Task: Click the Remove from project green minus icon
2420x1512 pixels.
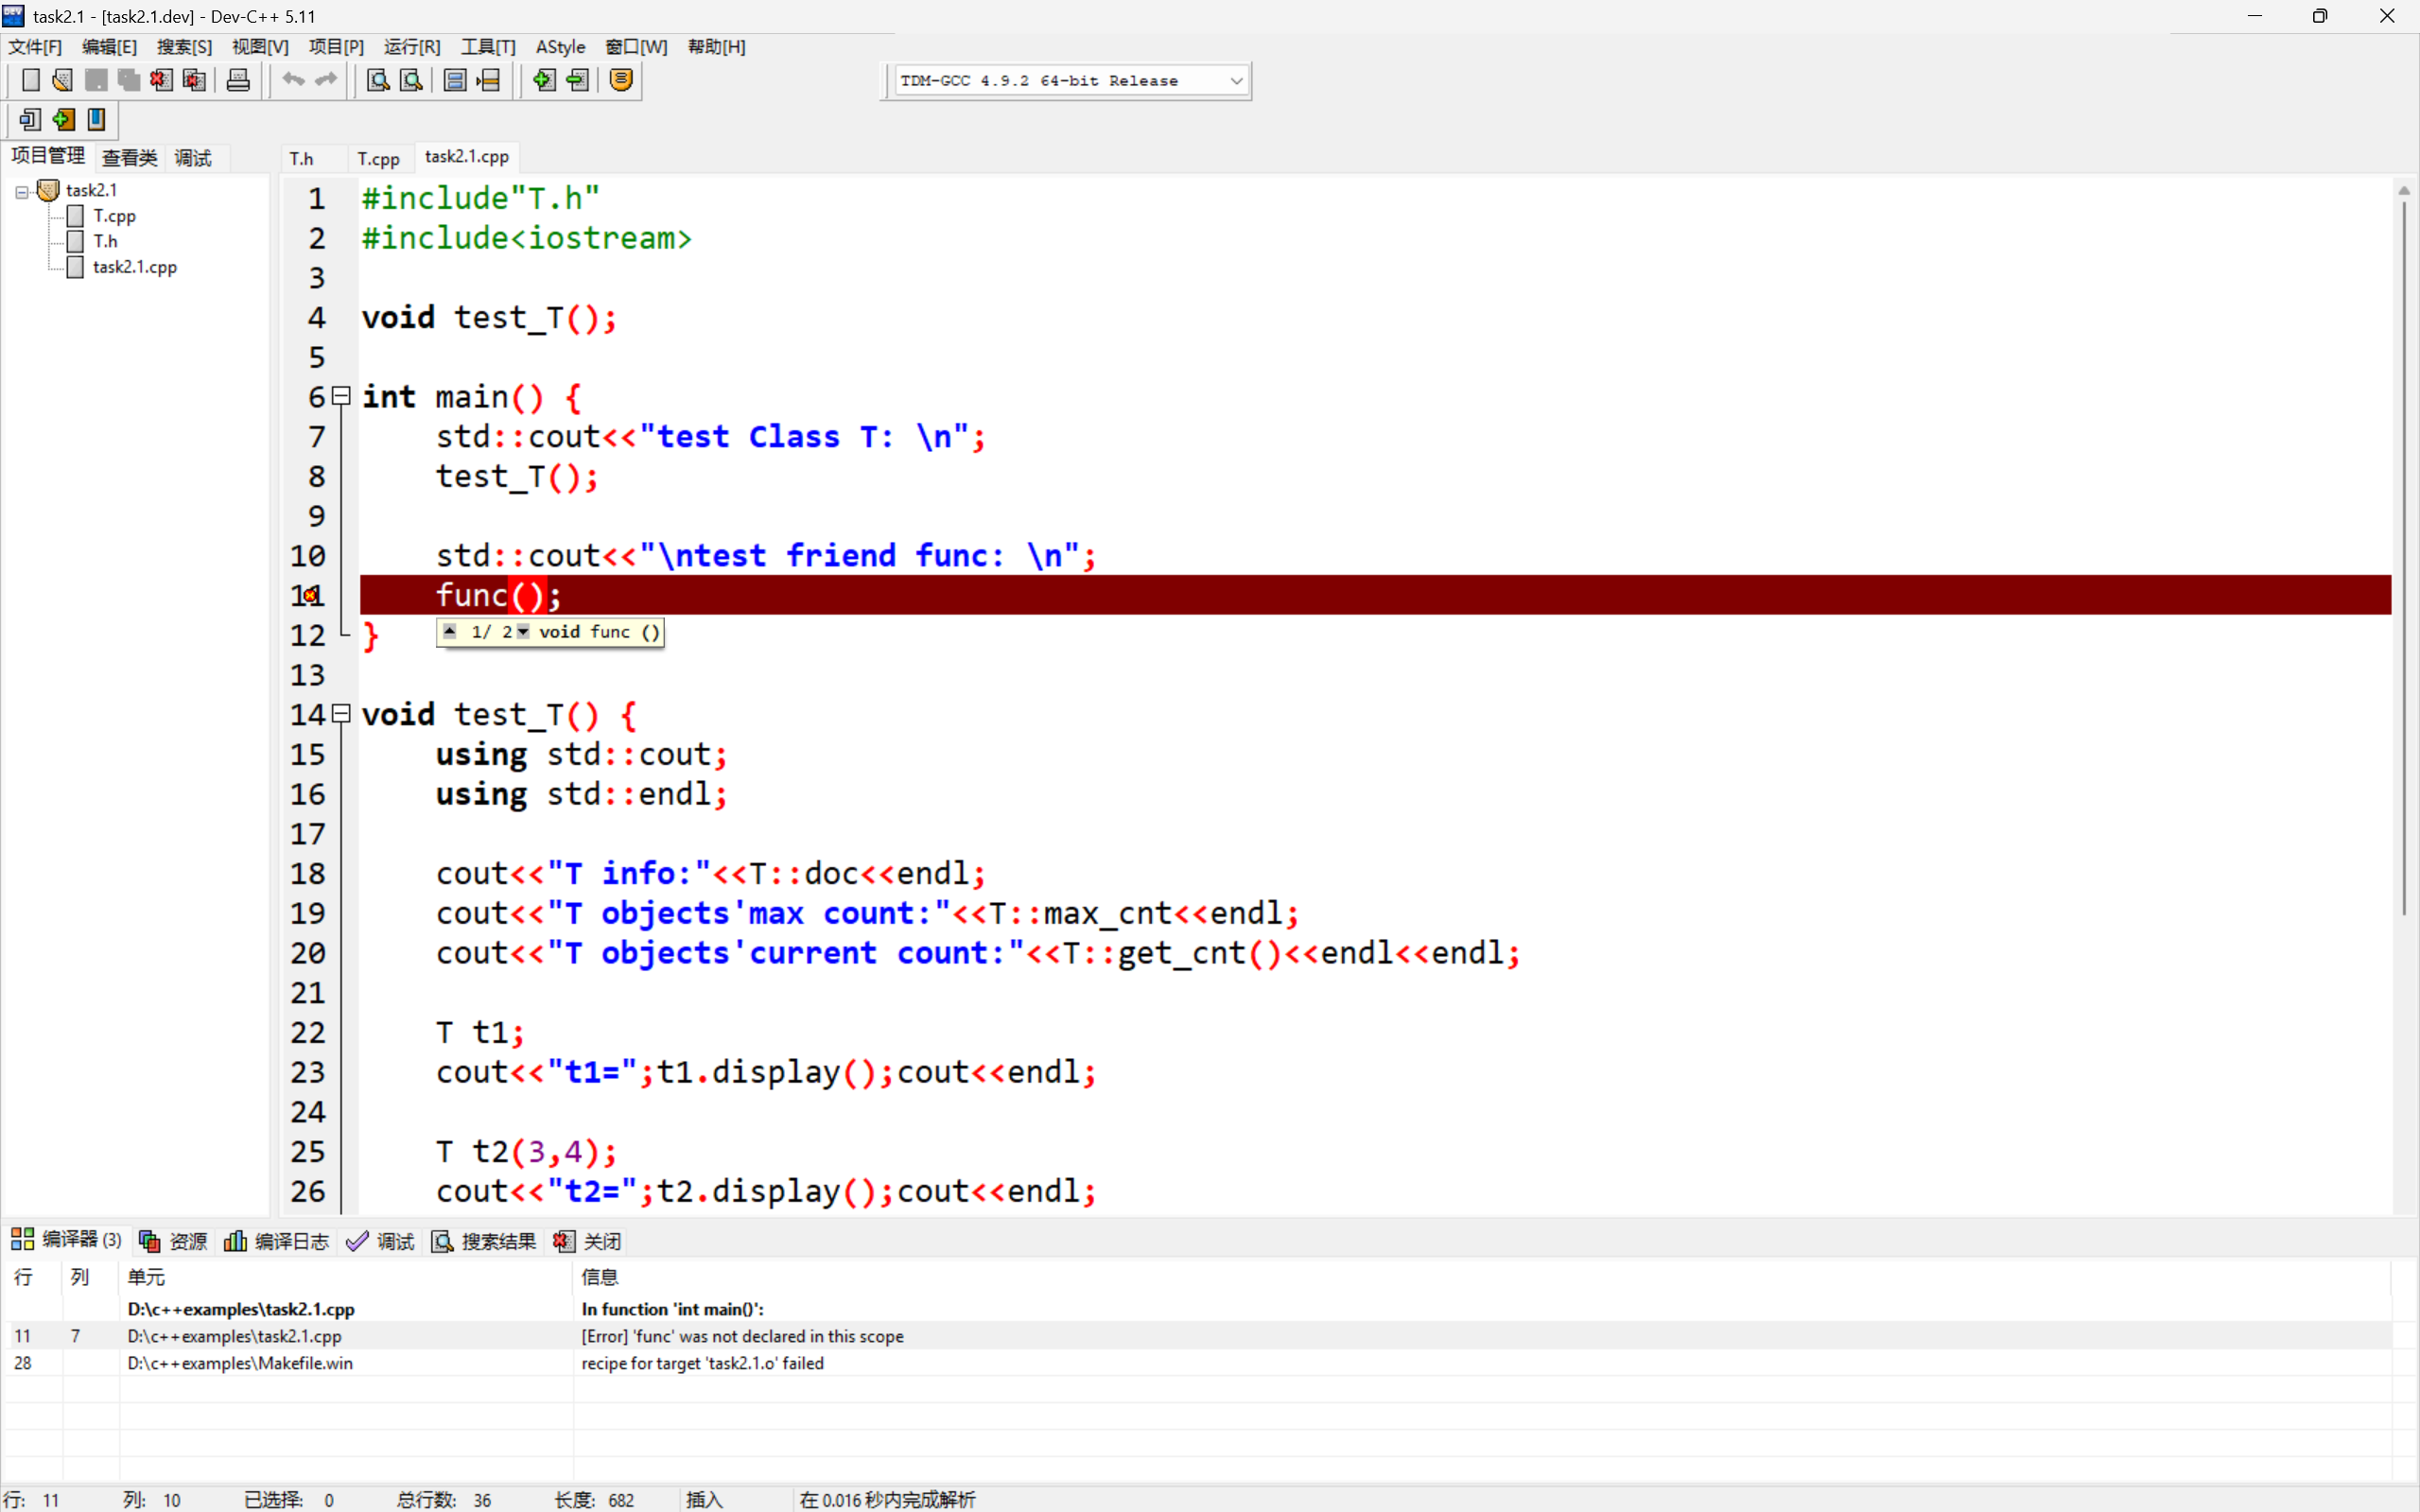Action: [578, 80]
